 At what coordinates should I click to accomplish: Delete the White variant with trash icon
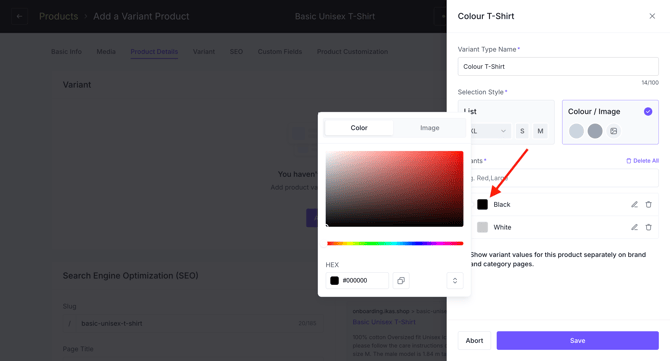(648, 227)
